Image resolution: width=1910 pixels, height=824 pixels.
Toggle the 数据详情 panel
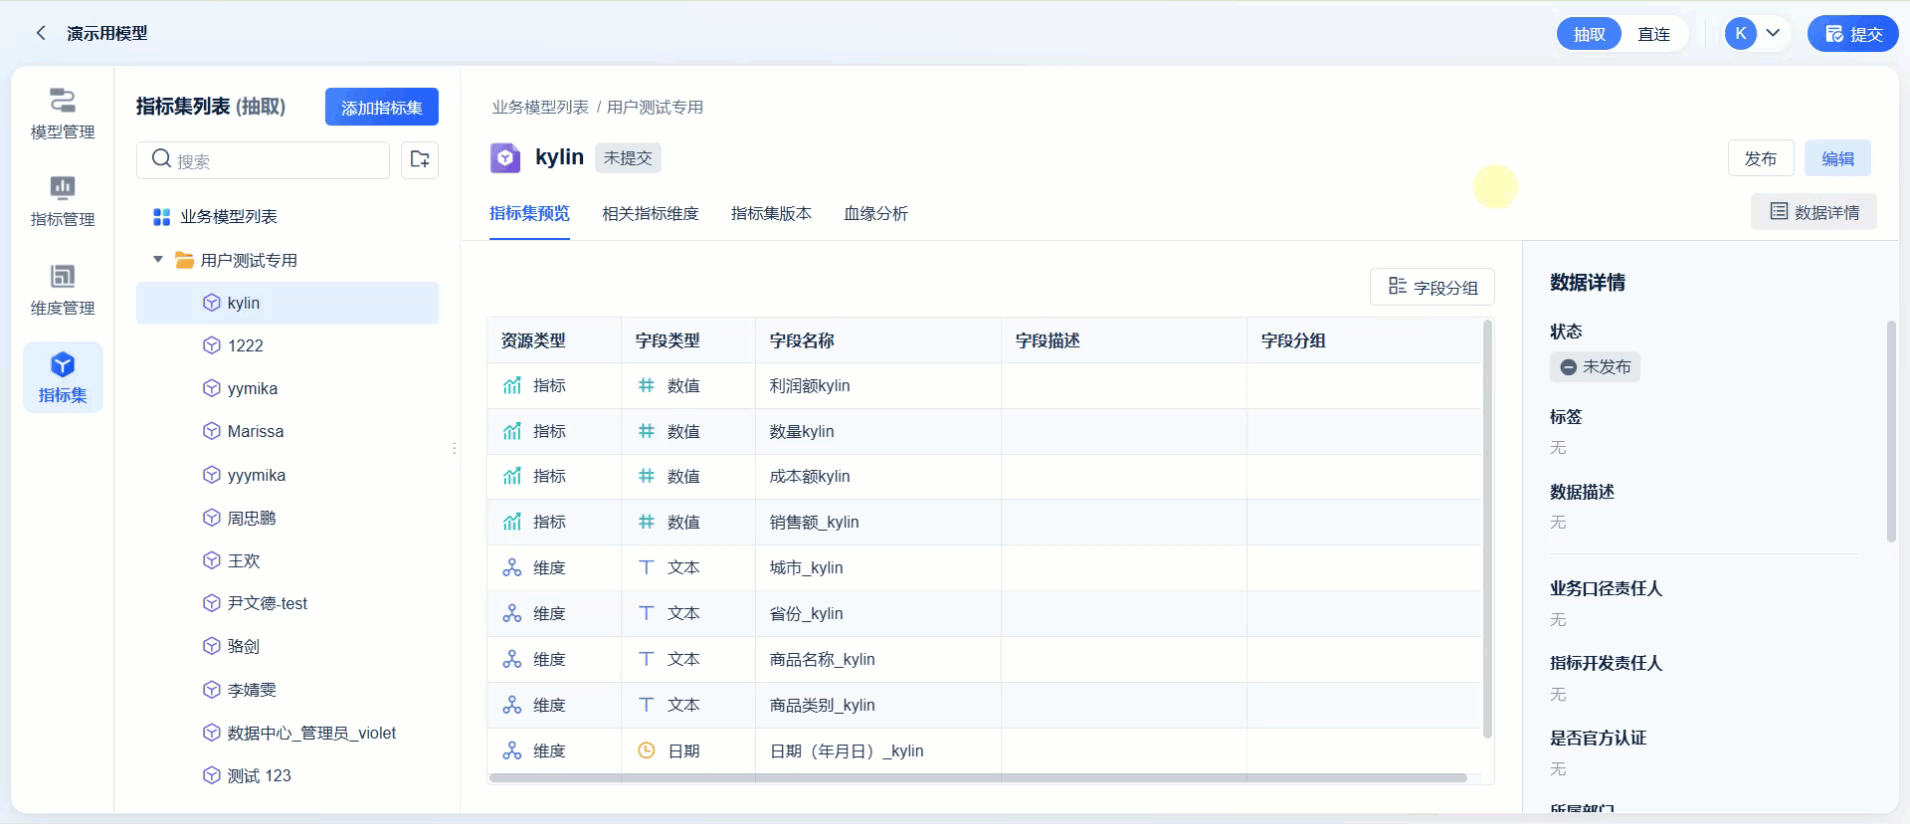pos(1813,212)
